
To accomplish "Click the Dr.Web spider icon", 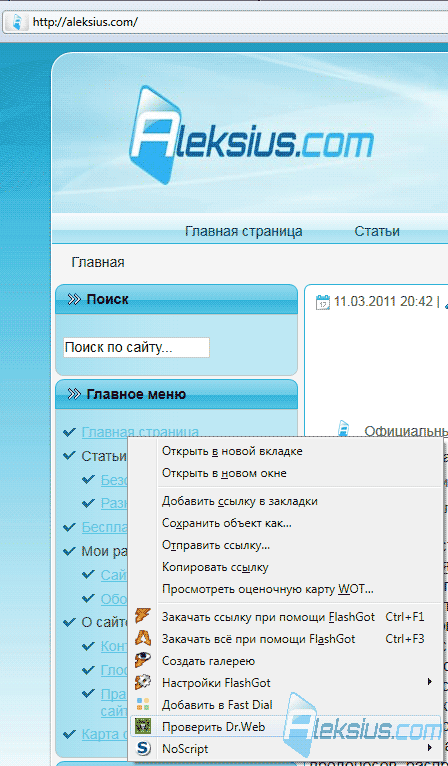I will coord(143,726).
